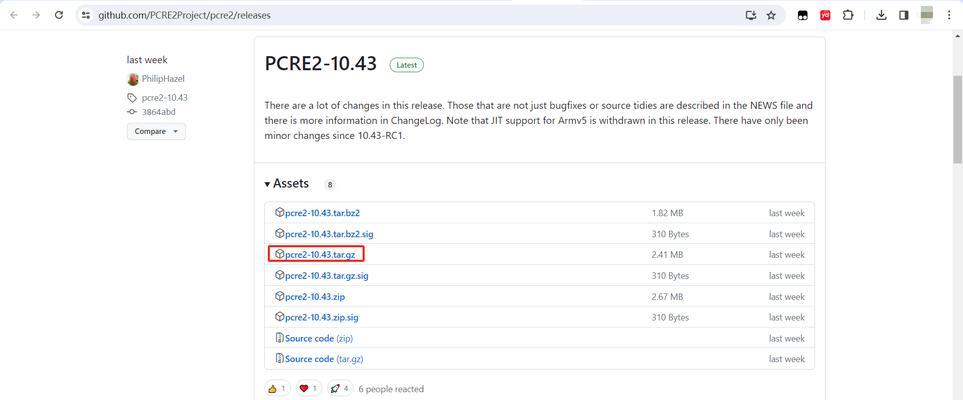Viewport: 963px width, 400px height.
Task: Click file icon of Source code (zip)
Action: (279, 338)
